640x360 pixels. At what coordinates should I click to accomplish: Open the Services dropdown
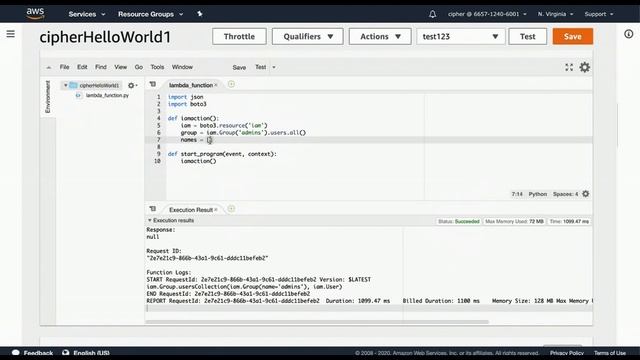click(x=87, y=14)
